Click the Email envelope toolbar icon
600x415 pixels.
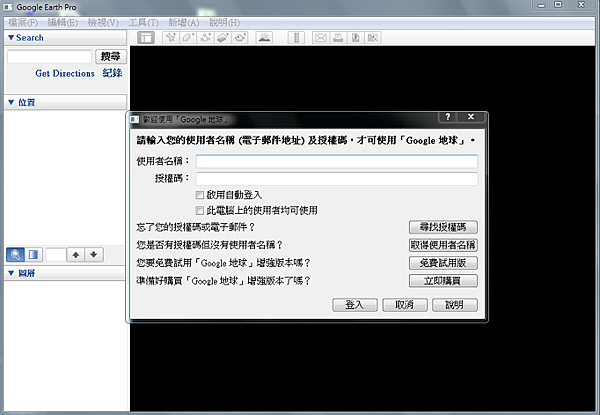click(x=321, y=38)
